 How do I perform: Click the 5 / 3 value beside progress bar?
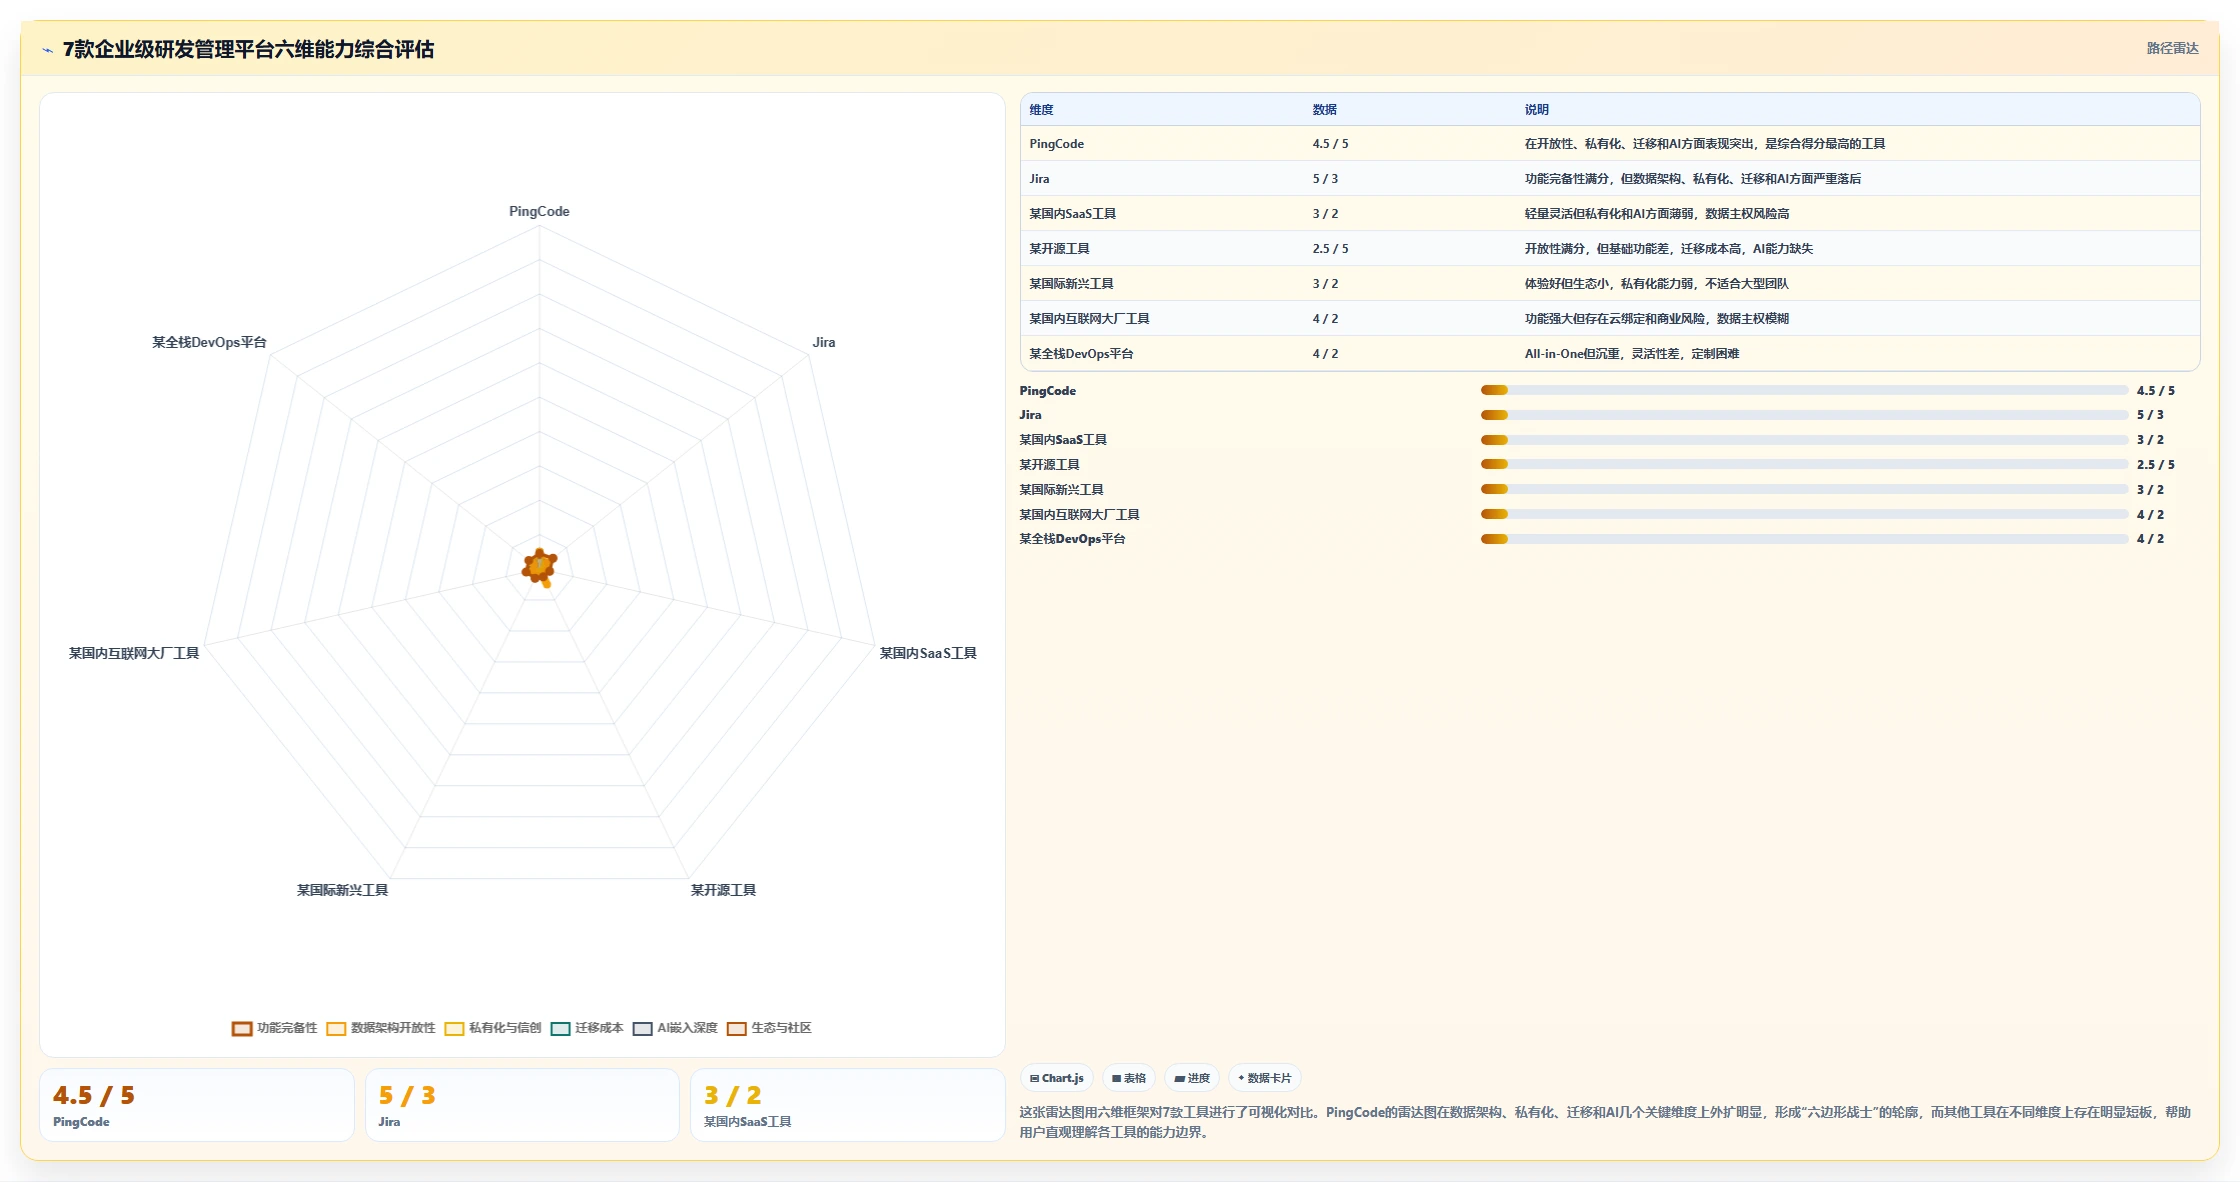[2151, 415]
